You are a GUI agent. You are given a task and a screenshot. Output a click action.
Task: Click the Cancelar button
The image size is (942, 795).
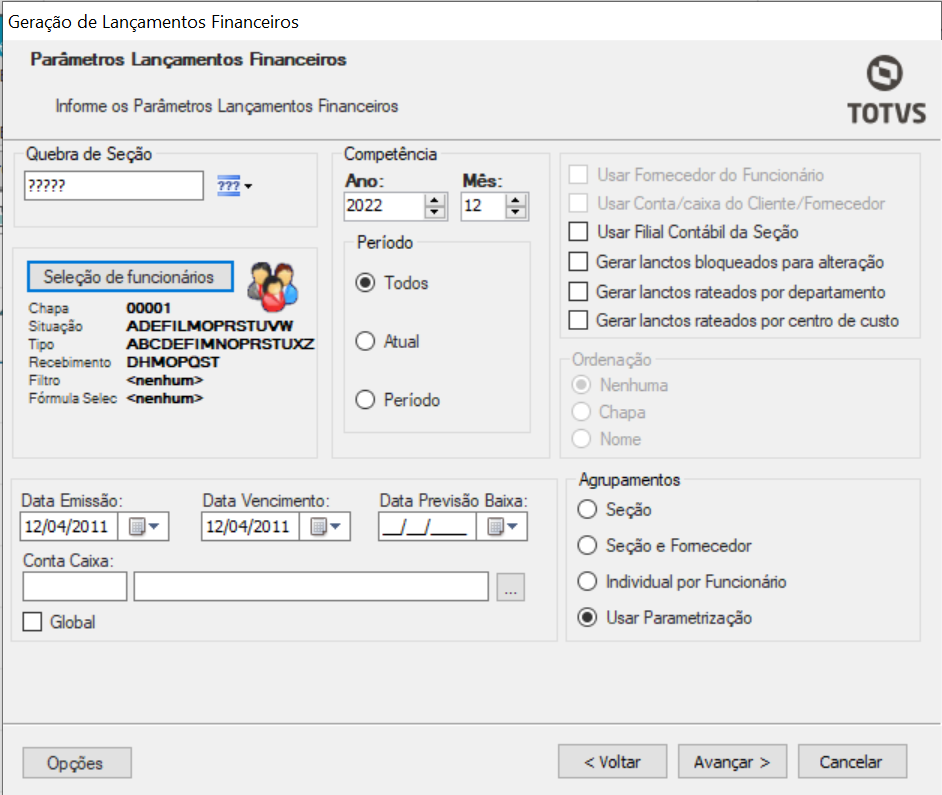pos(852,762)
